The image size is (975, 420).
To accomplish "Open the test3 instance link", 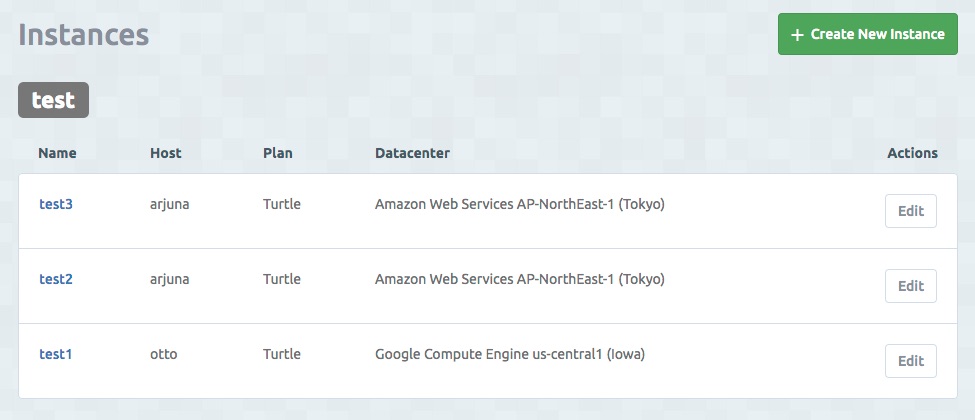I will pos(56,204).
